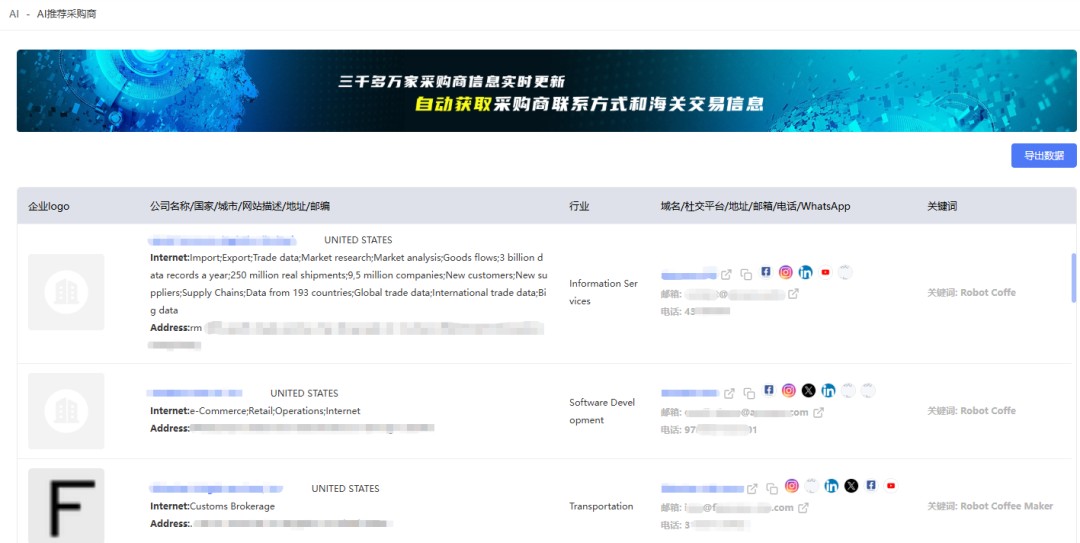Click blurred domain link in Transportation row
Image resolution: width=1080 pixels, height=543 pixels.
coord(702,489)
